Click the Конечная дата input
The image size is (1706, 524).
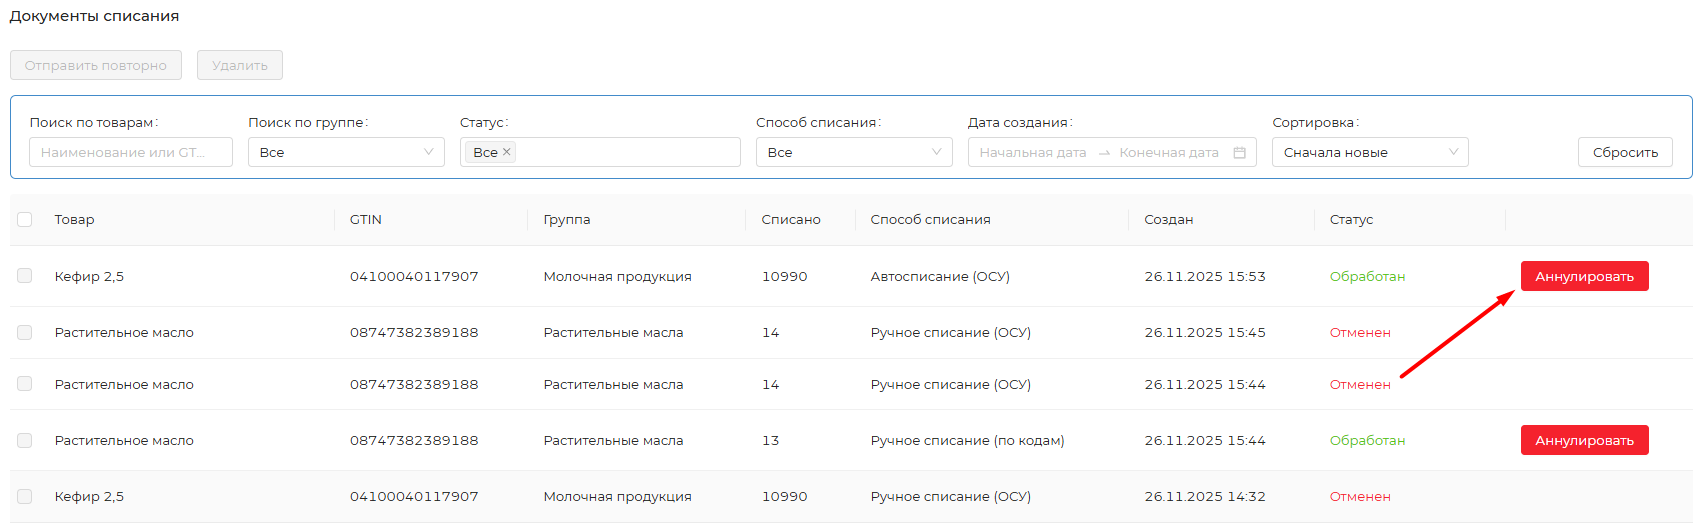click(x=1168, y=153)
